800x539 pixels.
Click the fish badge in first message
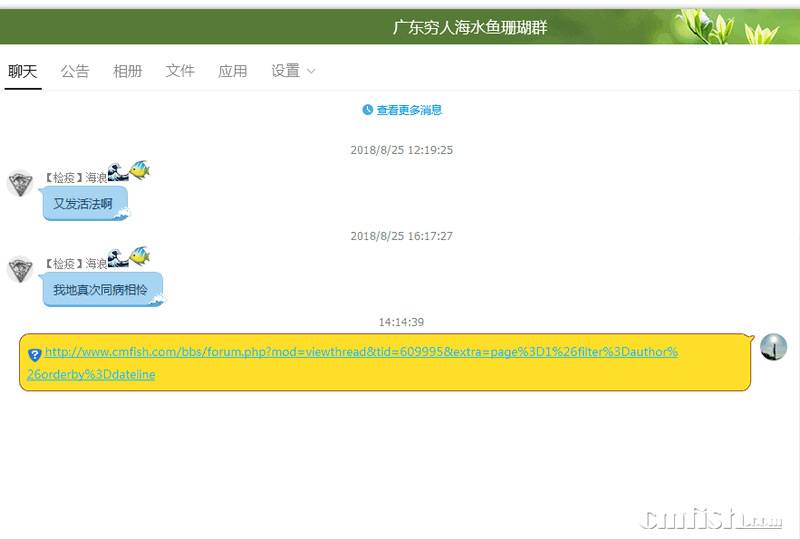[x=140, y=170]
